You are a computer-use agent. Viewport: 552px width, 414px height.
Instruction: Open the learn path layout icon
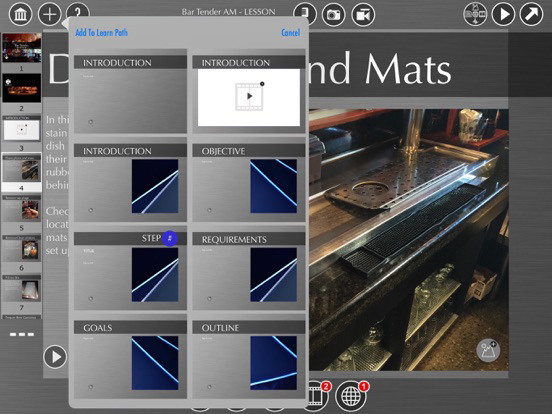[x=475, y=14]
